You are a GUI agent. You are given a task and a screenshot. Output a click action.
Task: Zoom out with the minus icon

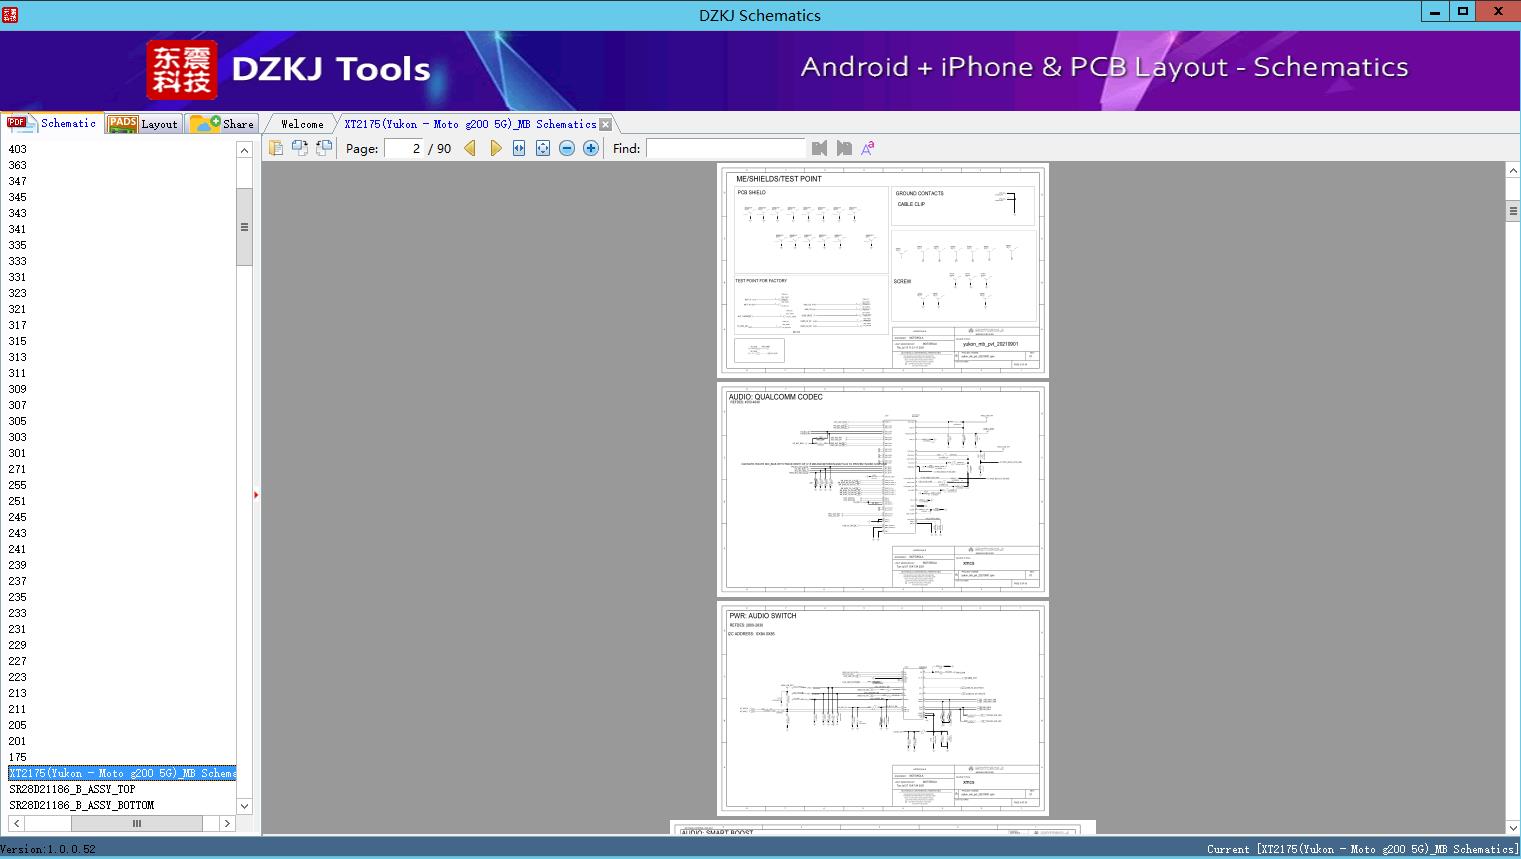point(567,148)
